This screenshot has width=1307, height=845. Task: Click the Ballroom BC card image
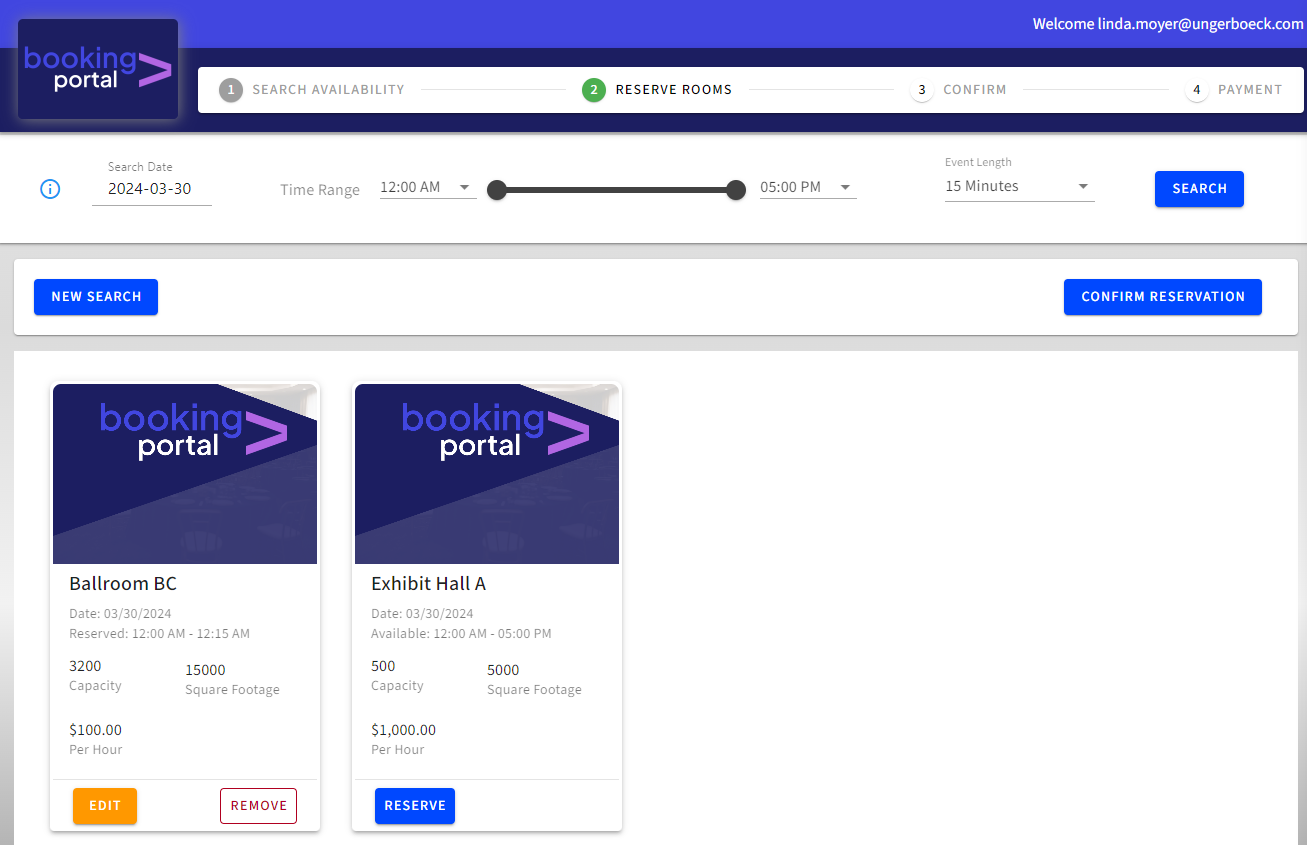185,474
